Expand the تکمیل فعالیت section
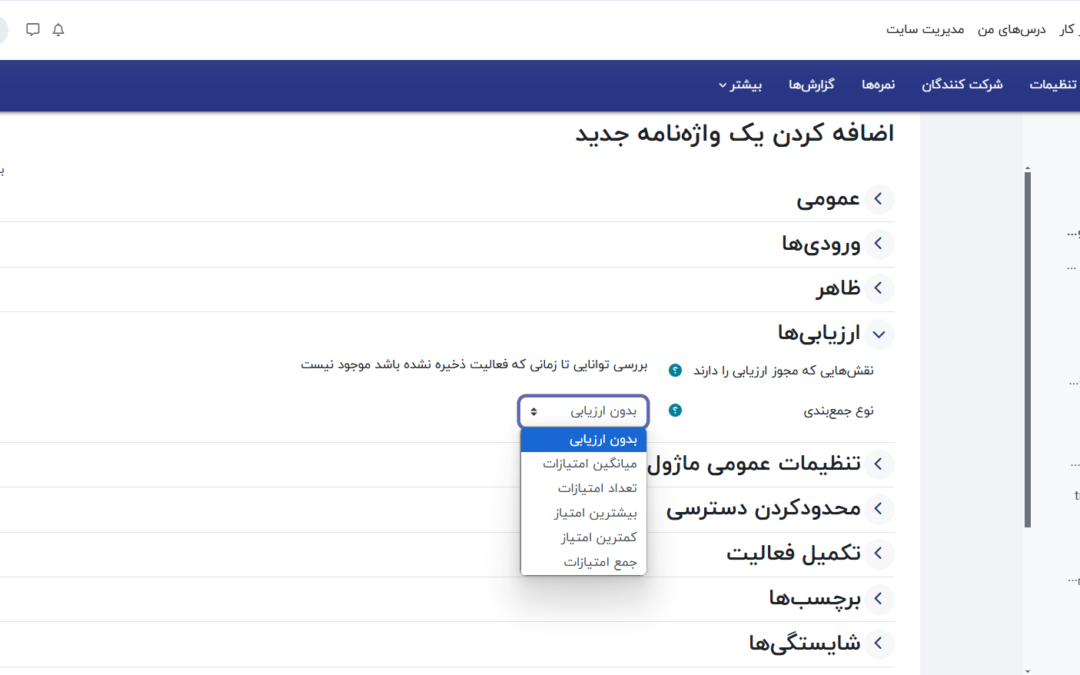Image resolution: width=1080 pixels, height=675 pixels. 878,553
